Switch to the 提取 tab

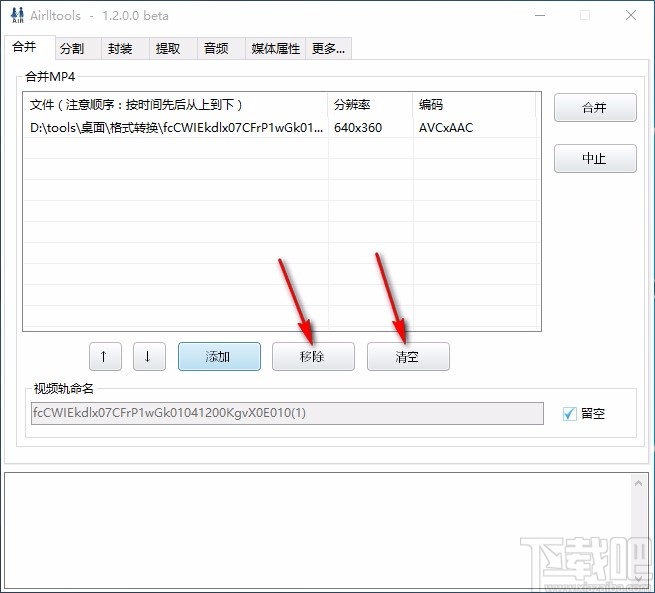coord(173,48)
